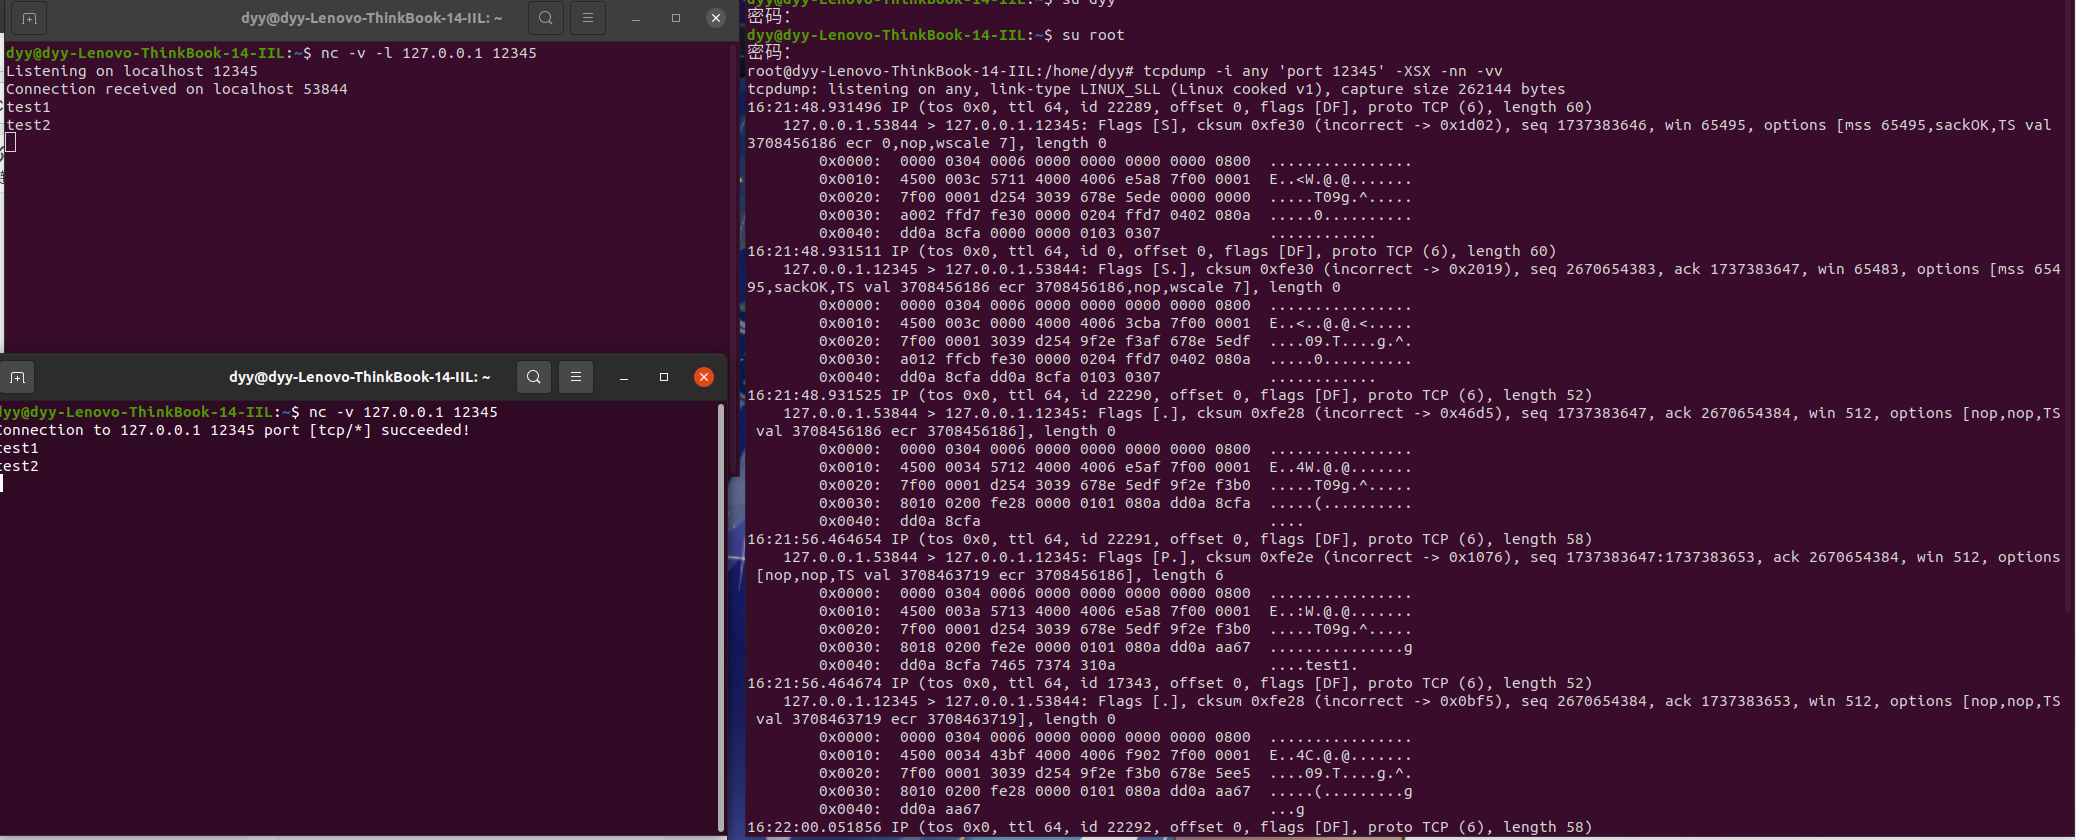Viewport: 2076px width, 840px height.
Task: Click 'Listening on localhost 12345' line
Action: click(132, 71)
